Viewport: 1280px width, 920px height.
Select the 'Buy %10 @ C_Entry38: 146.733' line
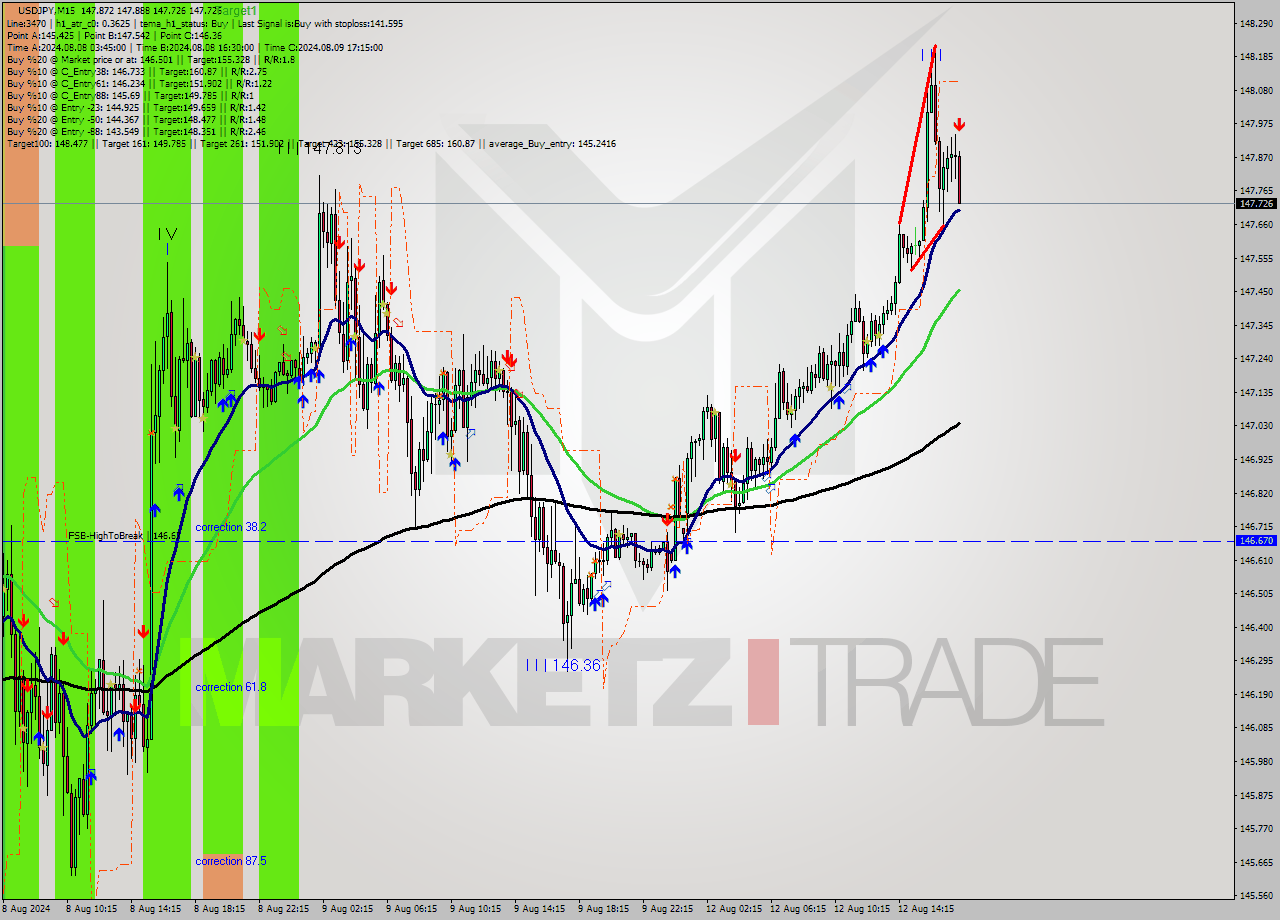tap(136, 71)
